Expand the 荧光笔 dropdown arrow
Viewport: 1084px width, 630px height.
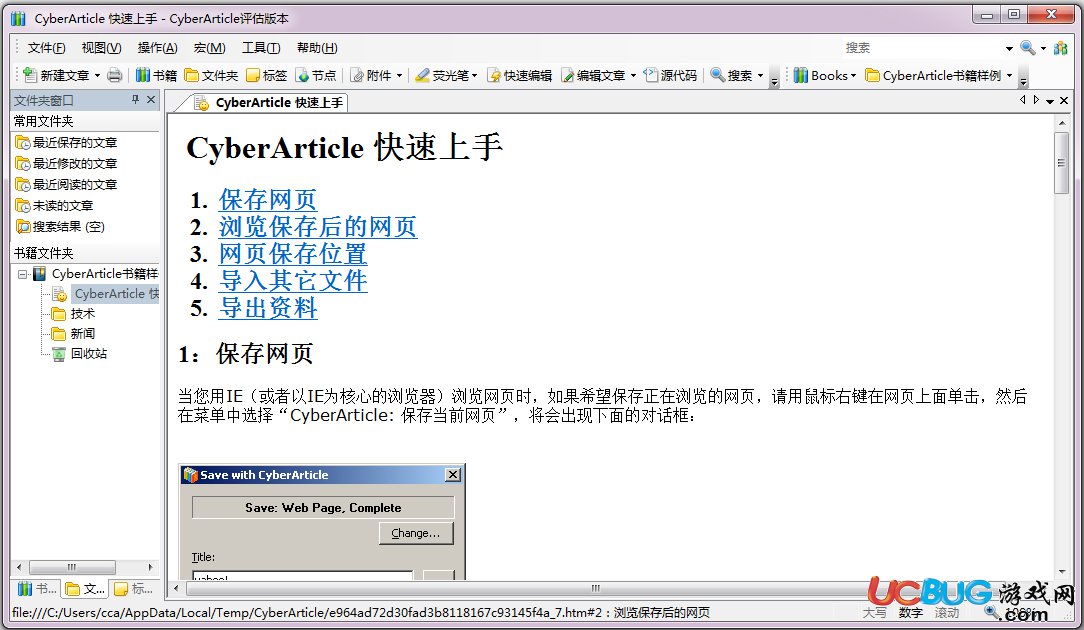[474, 75]
